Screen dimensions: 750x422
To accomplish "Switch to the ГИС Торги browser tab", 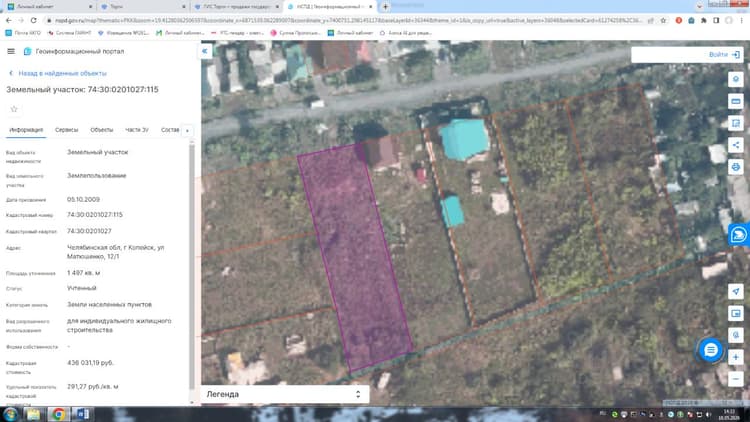I will 236,7.
